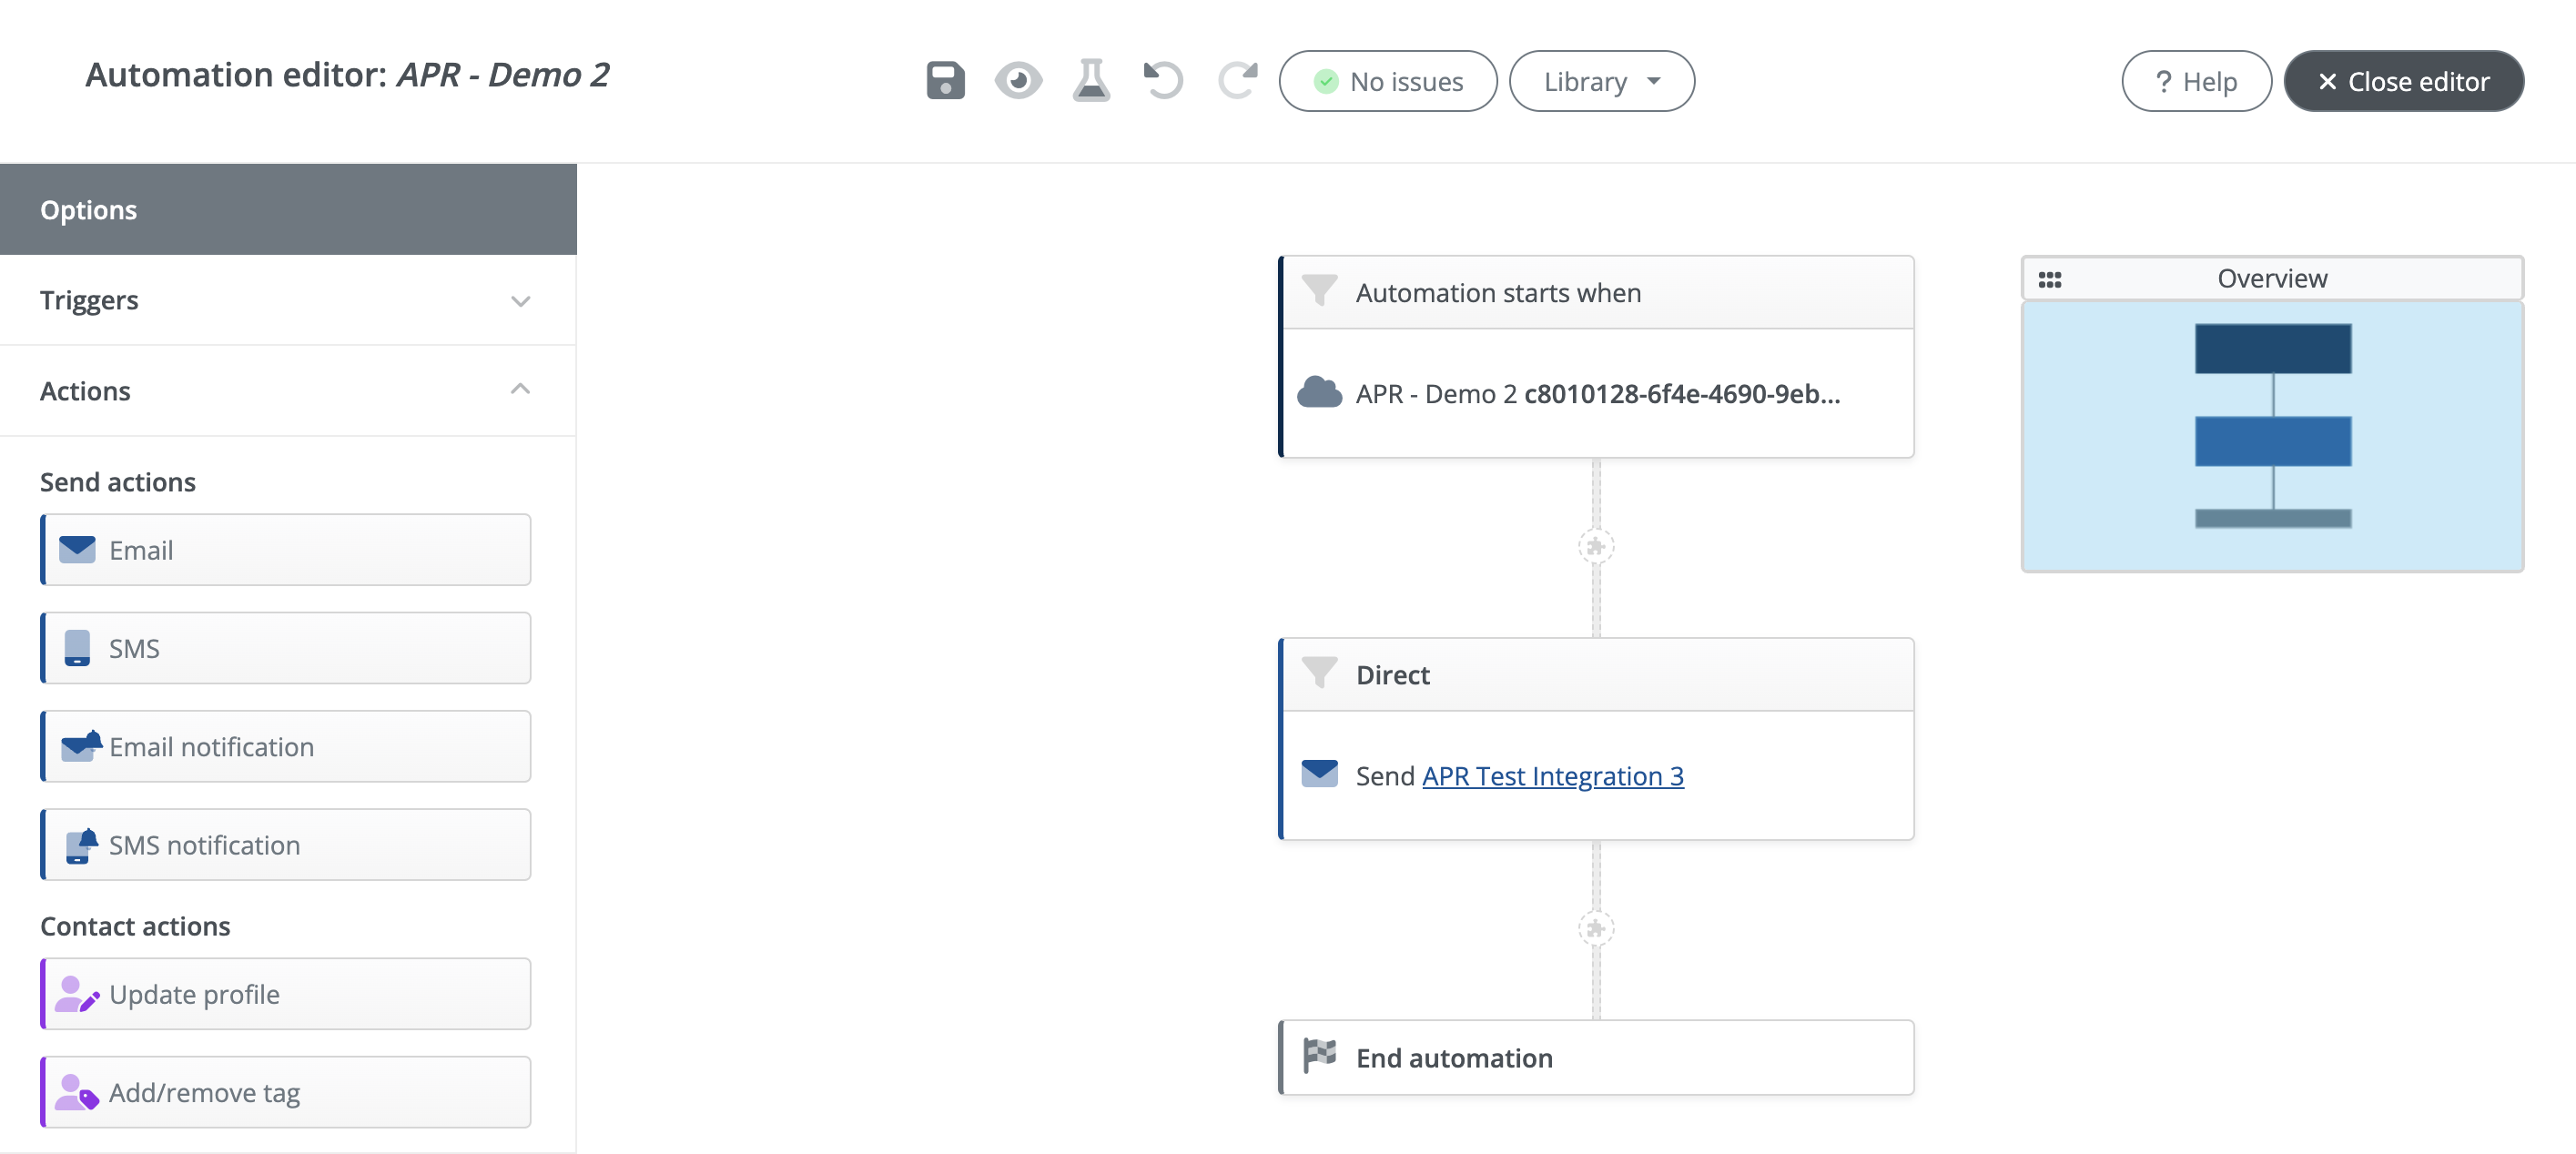2576x1154 pixels.
Task: Select the End automation step
Action: 1597,1058
